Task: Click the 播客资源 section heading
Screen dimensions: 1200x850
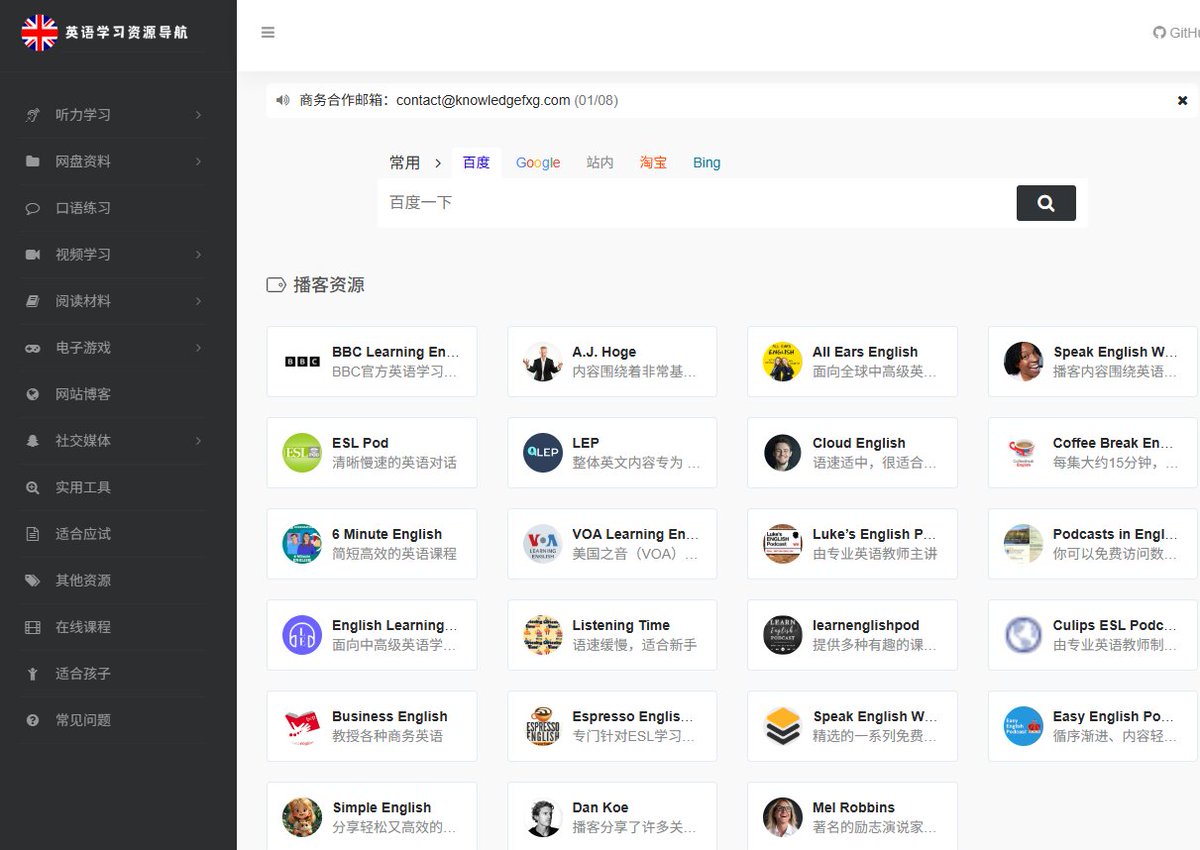Action: (328, 285)
